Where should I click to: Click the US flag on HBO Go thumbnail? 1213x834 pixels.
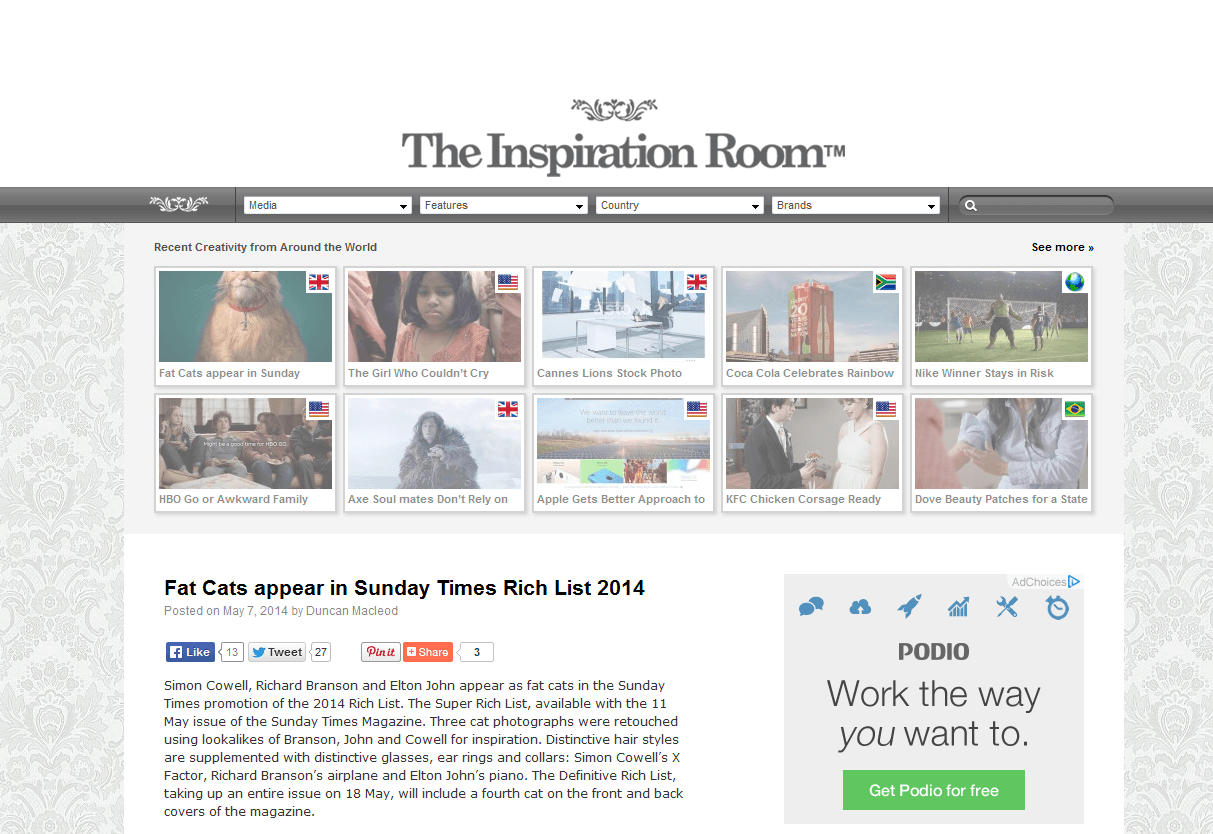318,409
